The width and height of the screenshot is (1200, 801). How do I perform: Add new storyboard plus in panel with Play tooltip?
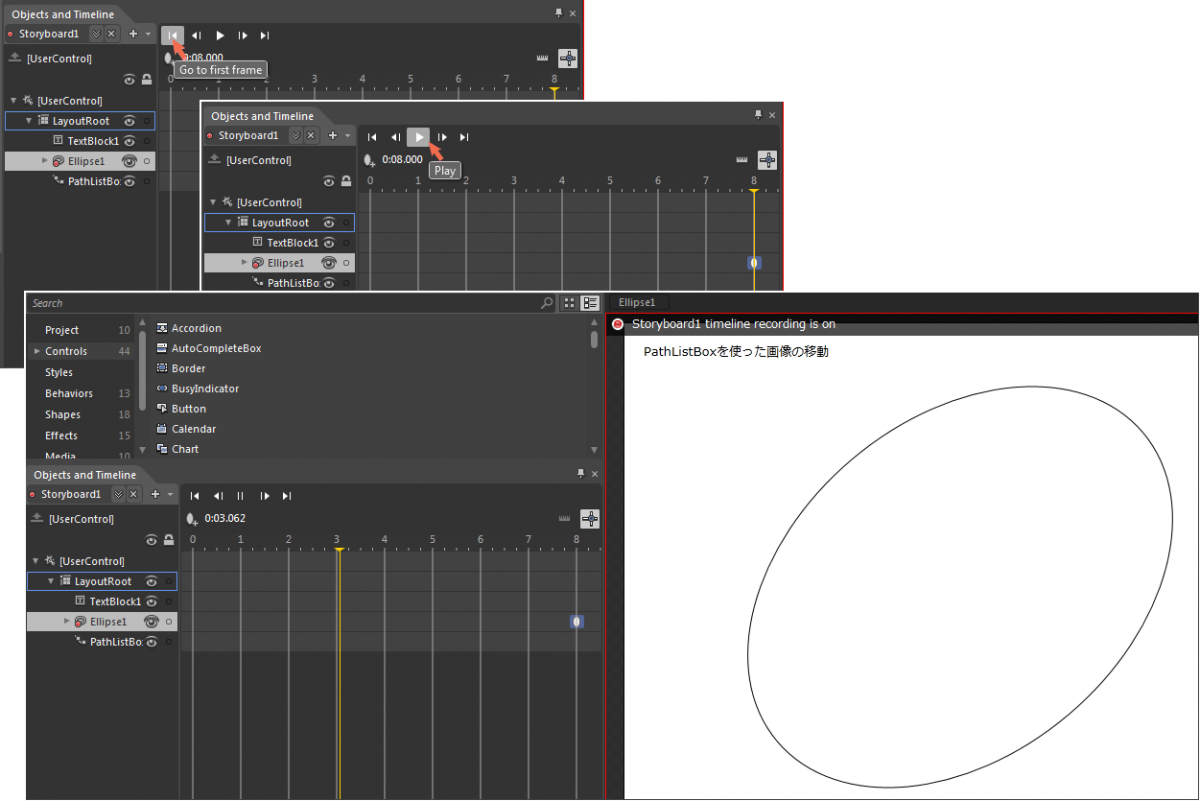(333, 136)
